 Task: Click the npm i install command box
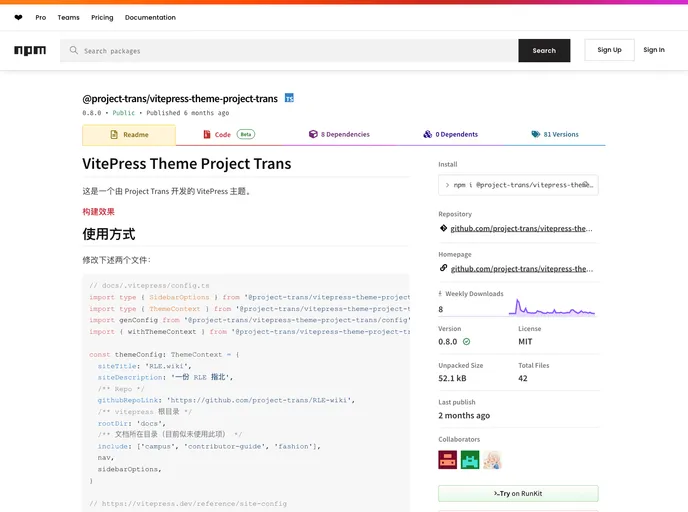(518, 185)
